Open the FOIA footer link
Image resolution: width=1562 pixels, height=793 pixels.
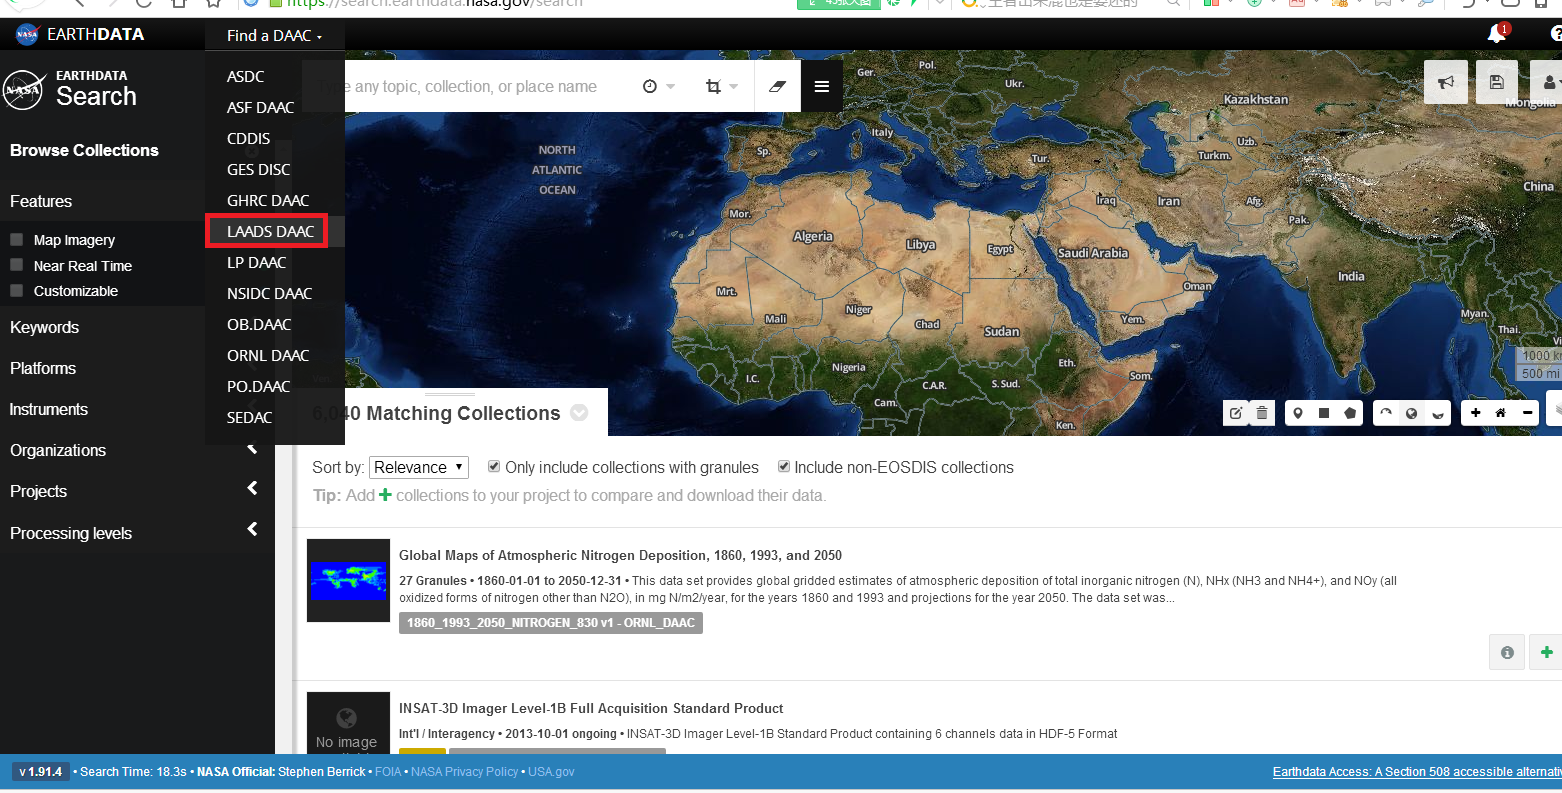[388, 772]
